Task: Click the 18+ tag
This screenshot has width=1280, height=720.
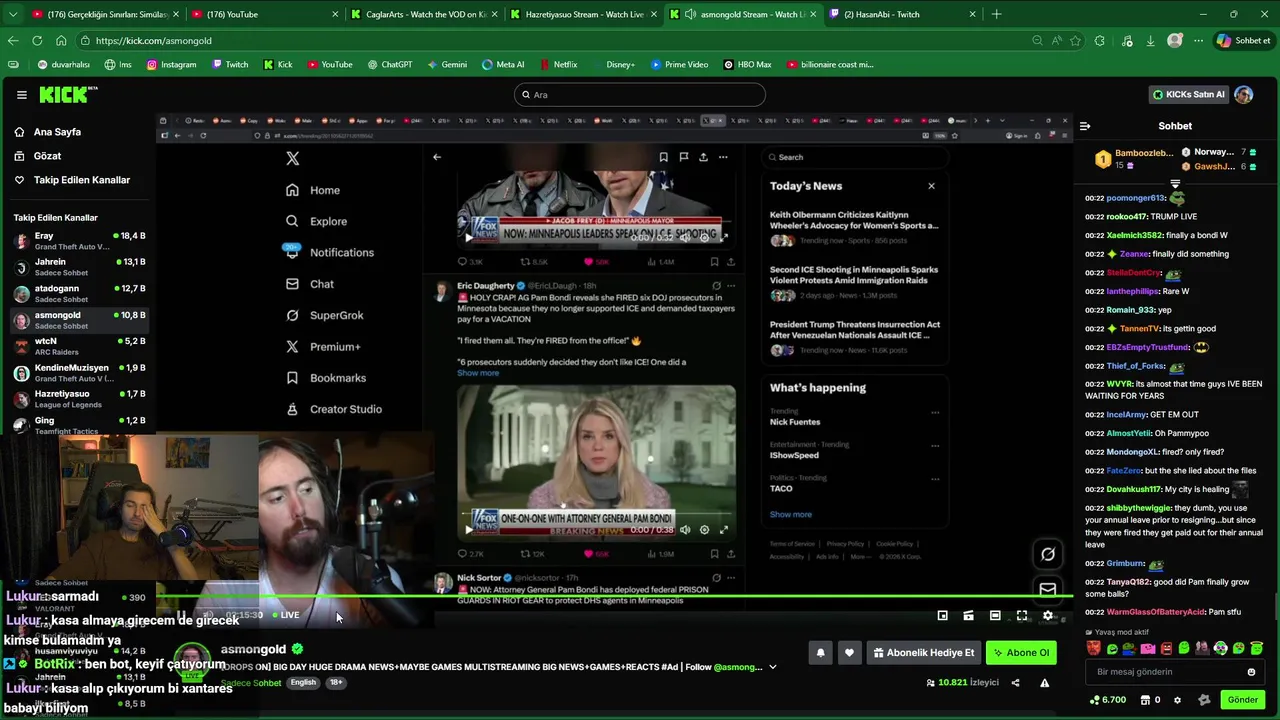Action: point(336,683)
